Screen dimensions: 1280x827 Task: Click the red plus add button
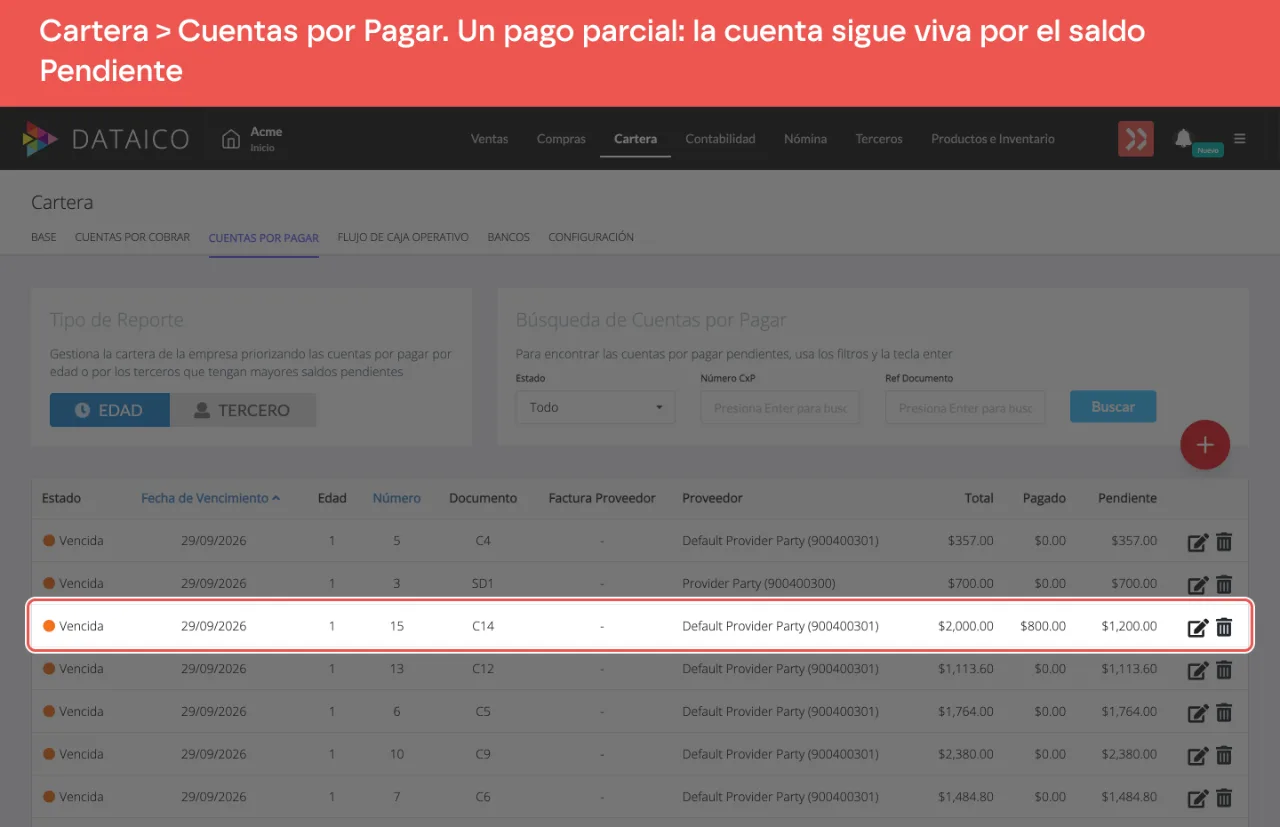point(1205,445)
